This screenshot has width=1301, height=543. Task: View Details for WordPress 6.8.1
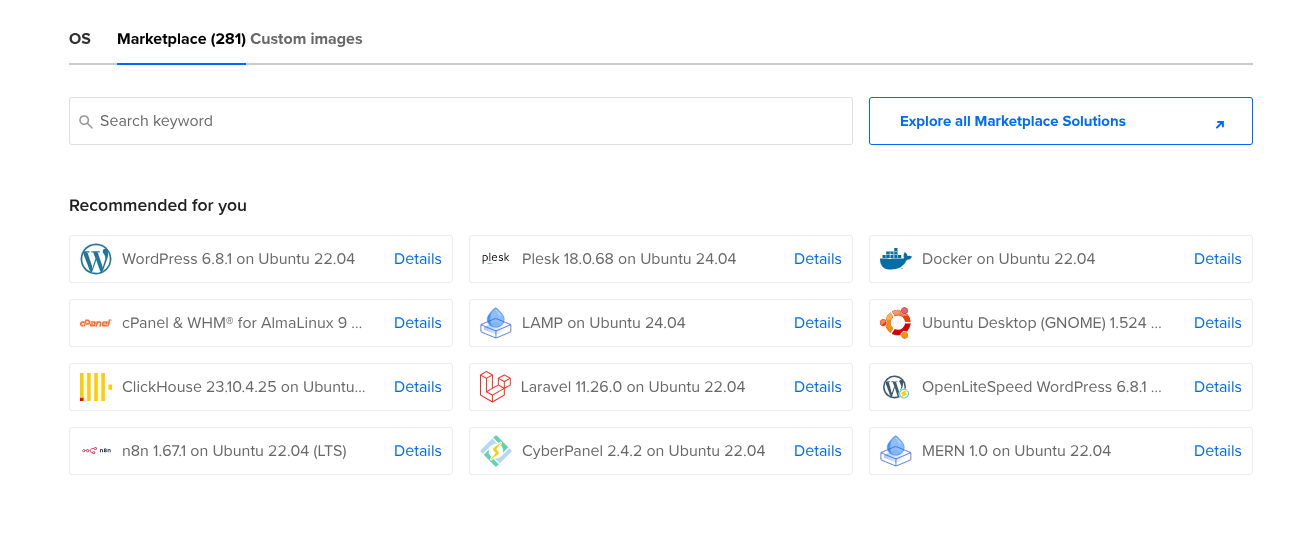click(418, 259)
